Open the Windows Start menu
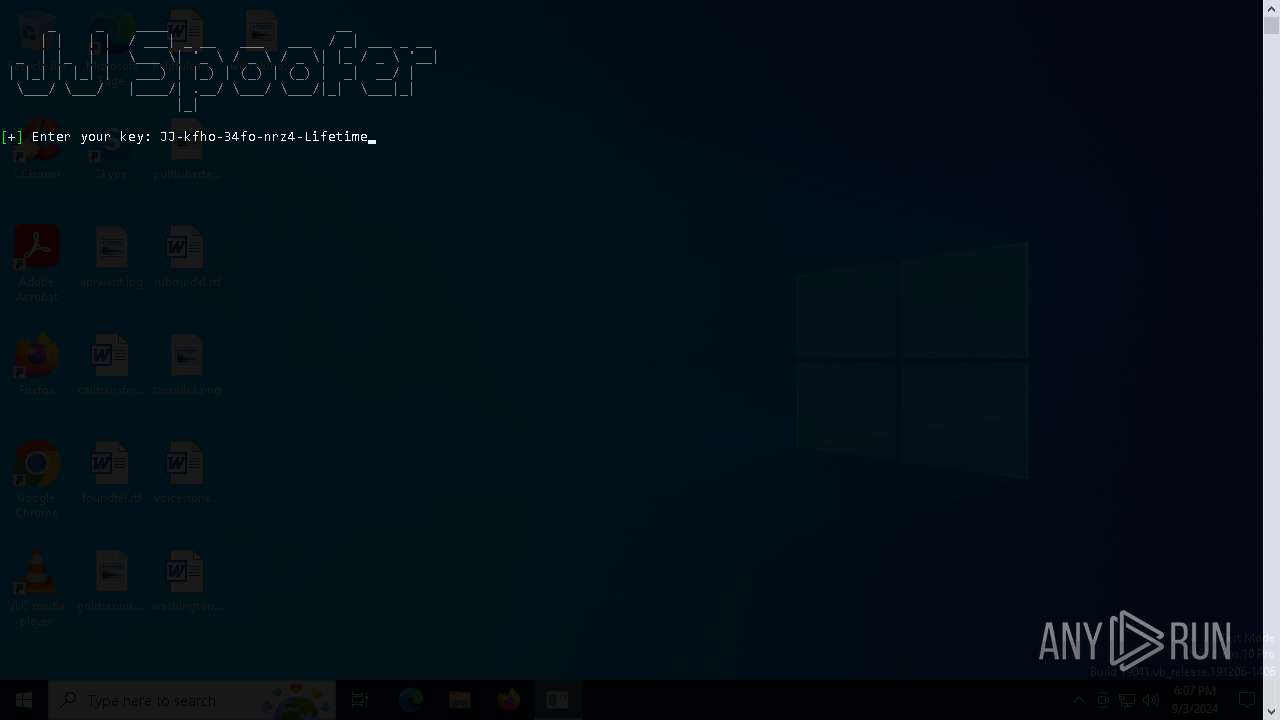The image size is (1280, 720). 24,700
